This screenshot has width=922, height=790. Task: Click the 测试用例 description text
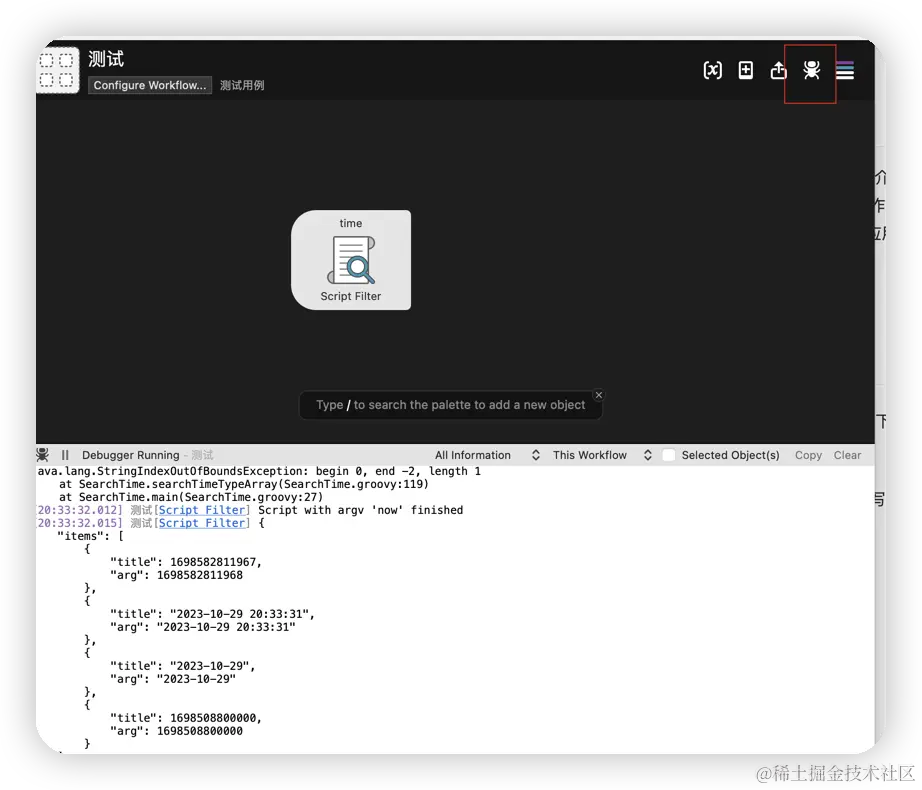pyautogui.click(x=242, y=85)
